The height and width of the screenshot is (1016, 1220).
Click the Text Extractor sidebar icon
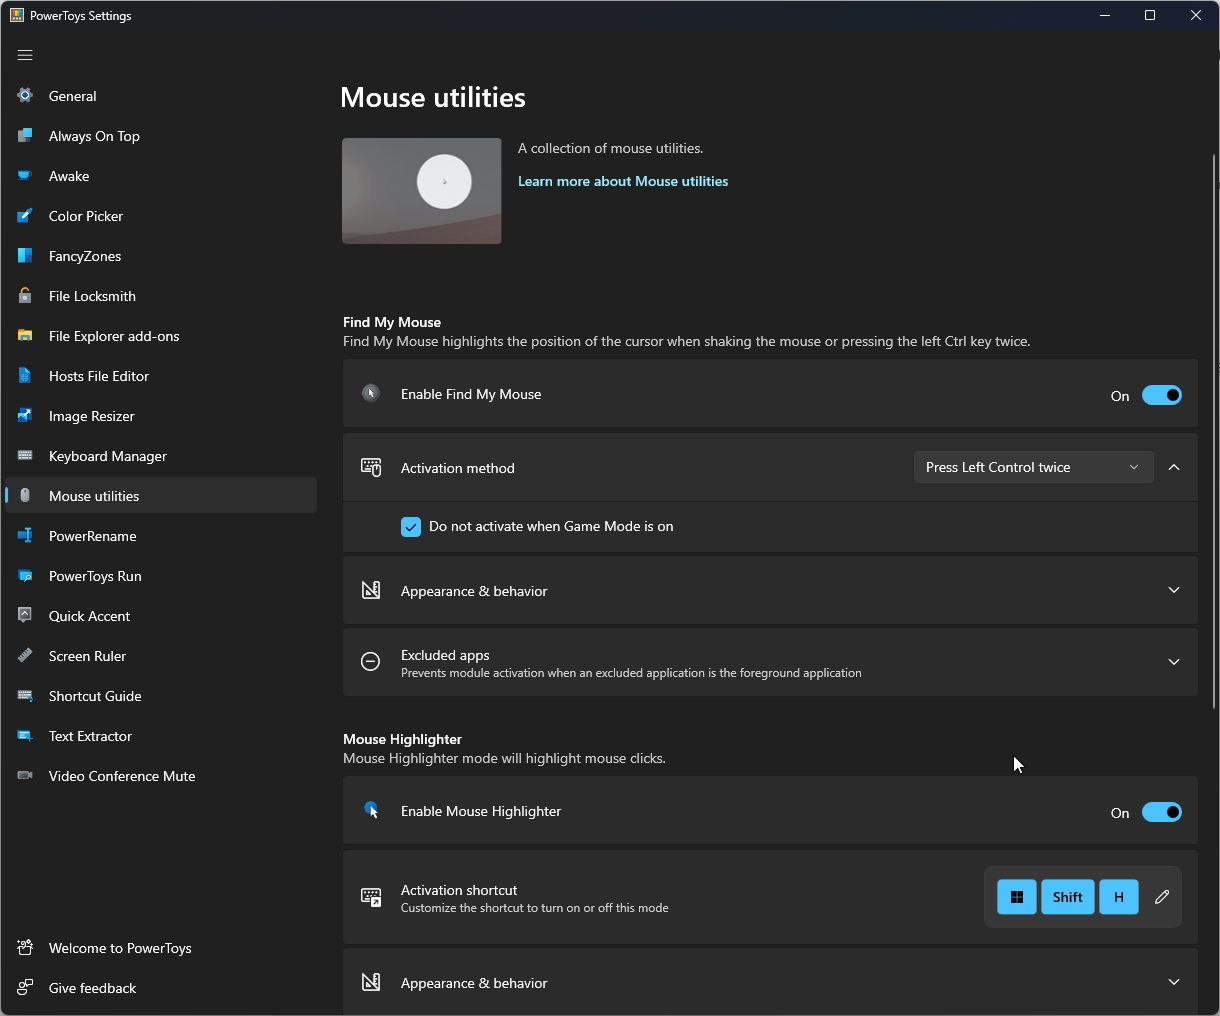[x=24, y=736]
